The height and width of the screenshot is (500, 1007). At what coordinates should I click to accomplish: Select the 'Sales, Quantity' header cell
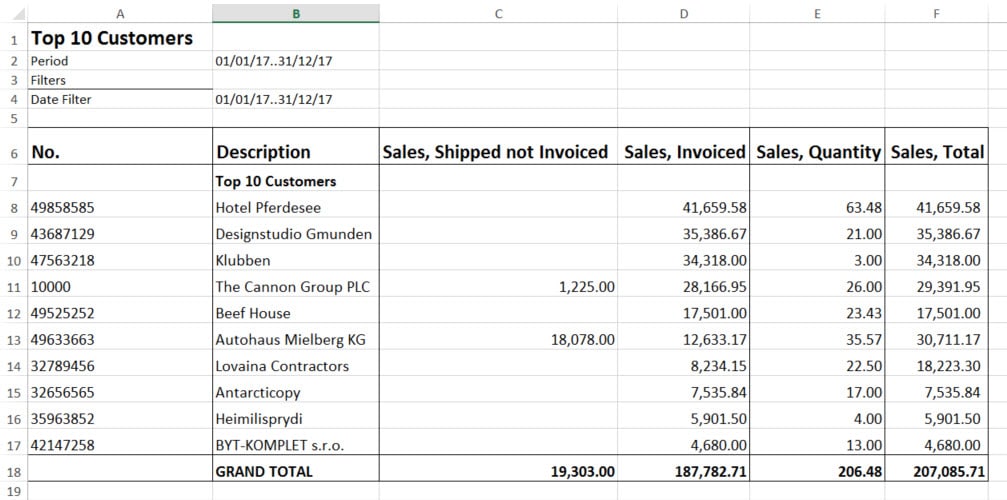pyautogui.click(x=818, y=152)
